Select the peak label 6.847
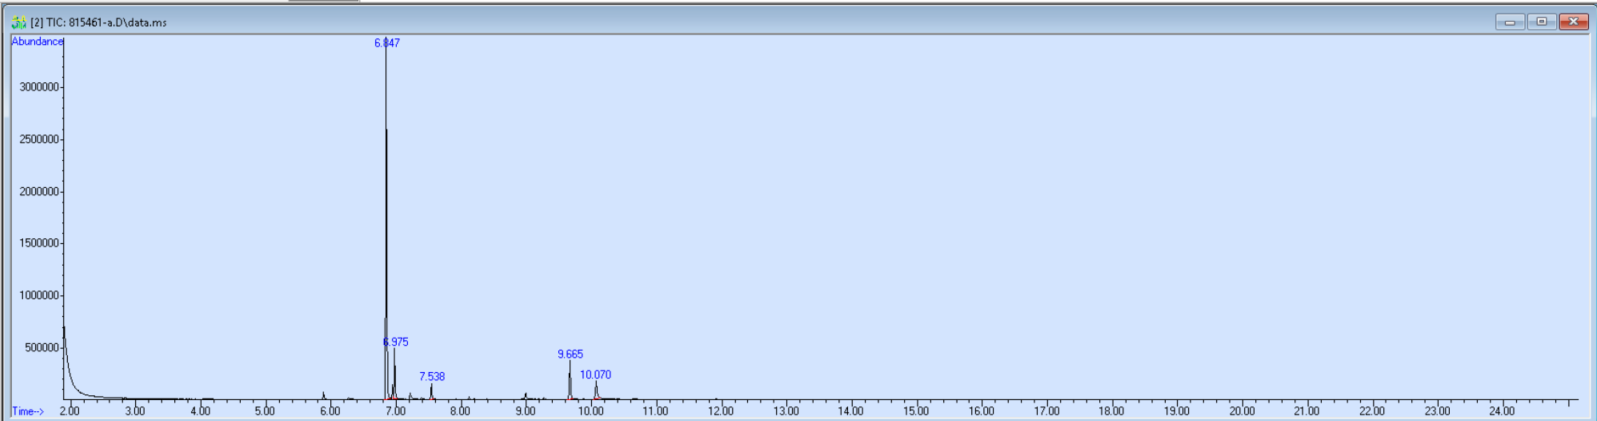 387,43
